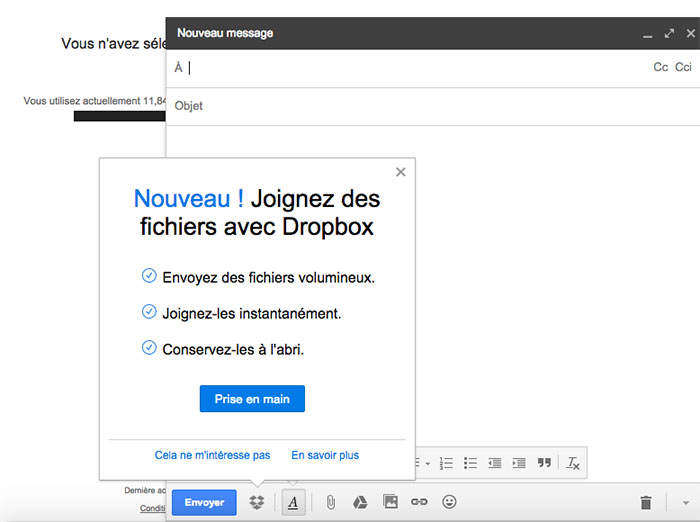Image resolution: width=700 pixels, height=522 pixels.
Task: Select 'Conservez-les à l'abri.' text
Action: (x=233, y=350)
